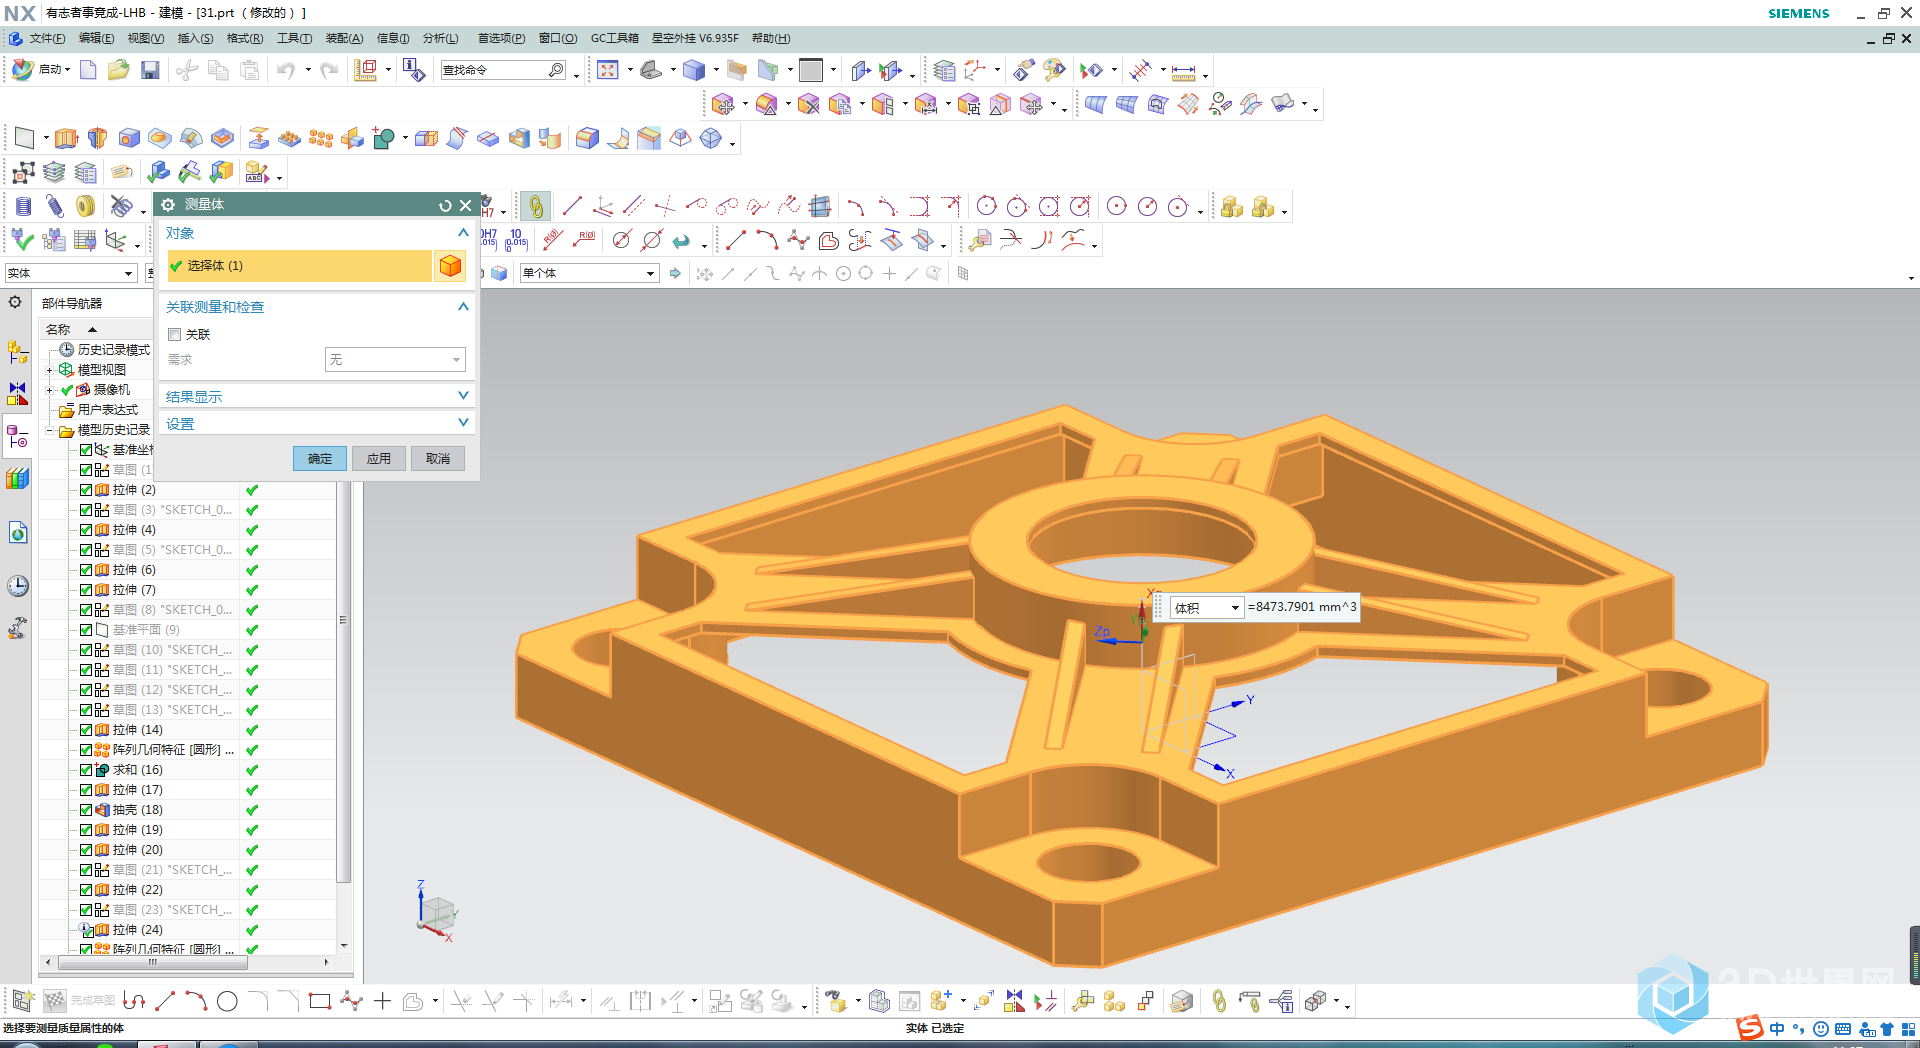Click the Undo arrow icon
Screen dimensions: 1920x1048
click(x=286, y=70)
